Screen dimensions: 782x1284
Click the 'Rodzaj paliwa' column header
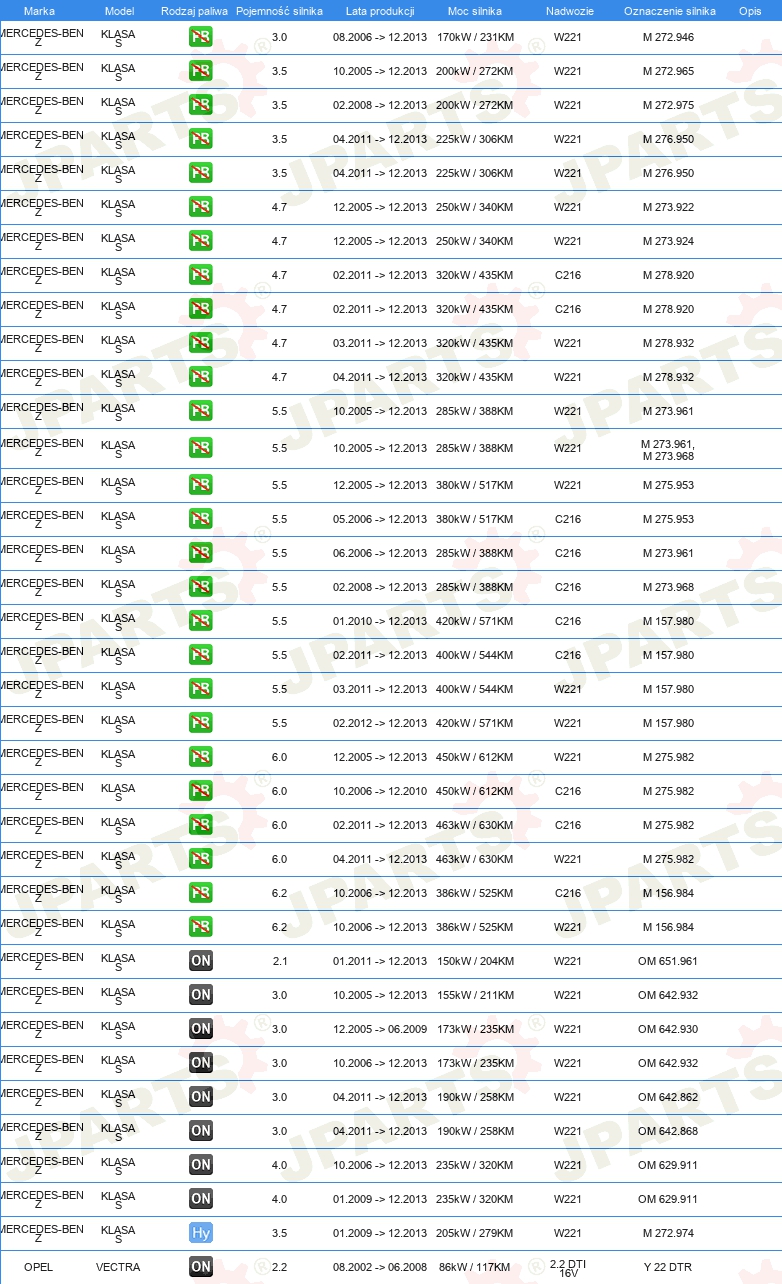195,11
